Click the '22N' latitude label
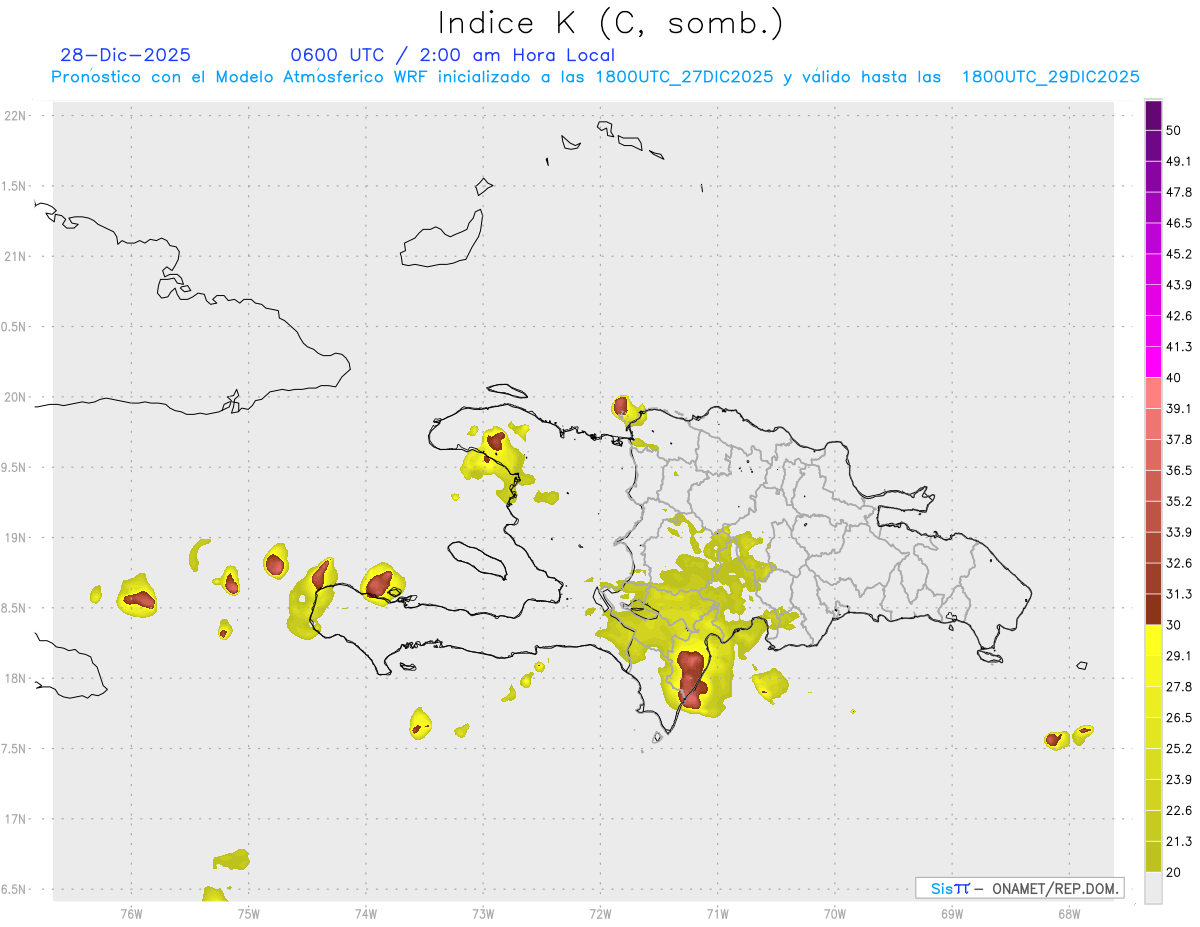This screenshot has width=1200, height=927. click(16, 115)
